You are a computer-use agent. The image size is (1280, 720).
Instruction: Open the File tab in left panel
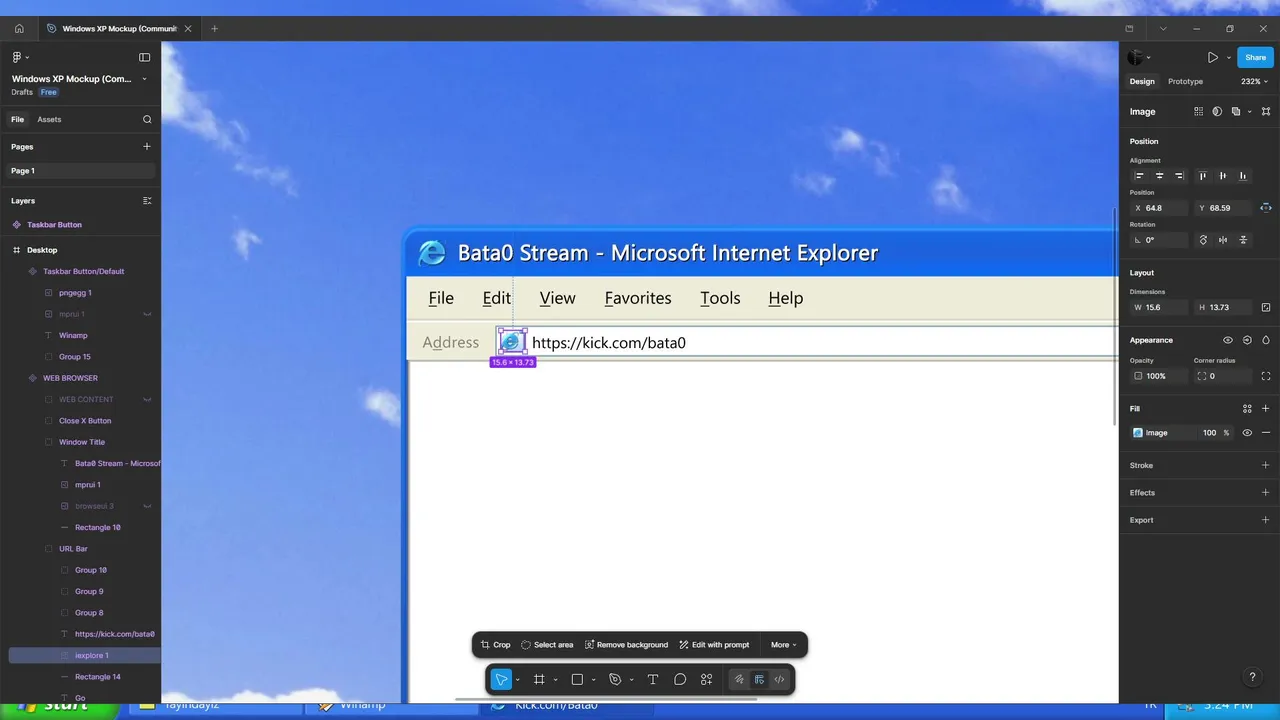pos(17,119)
